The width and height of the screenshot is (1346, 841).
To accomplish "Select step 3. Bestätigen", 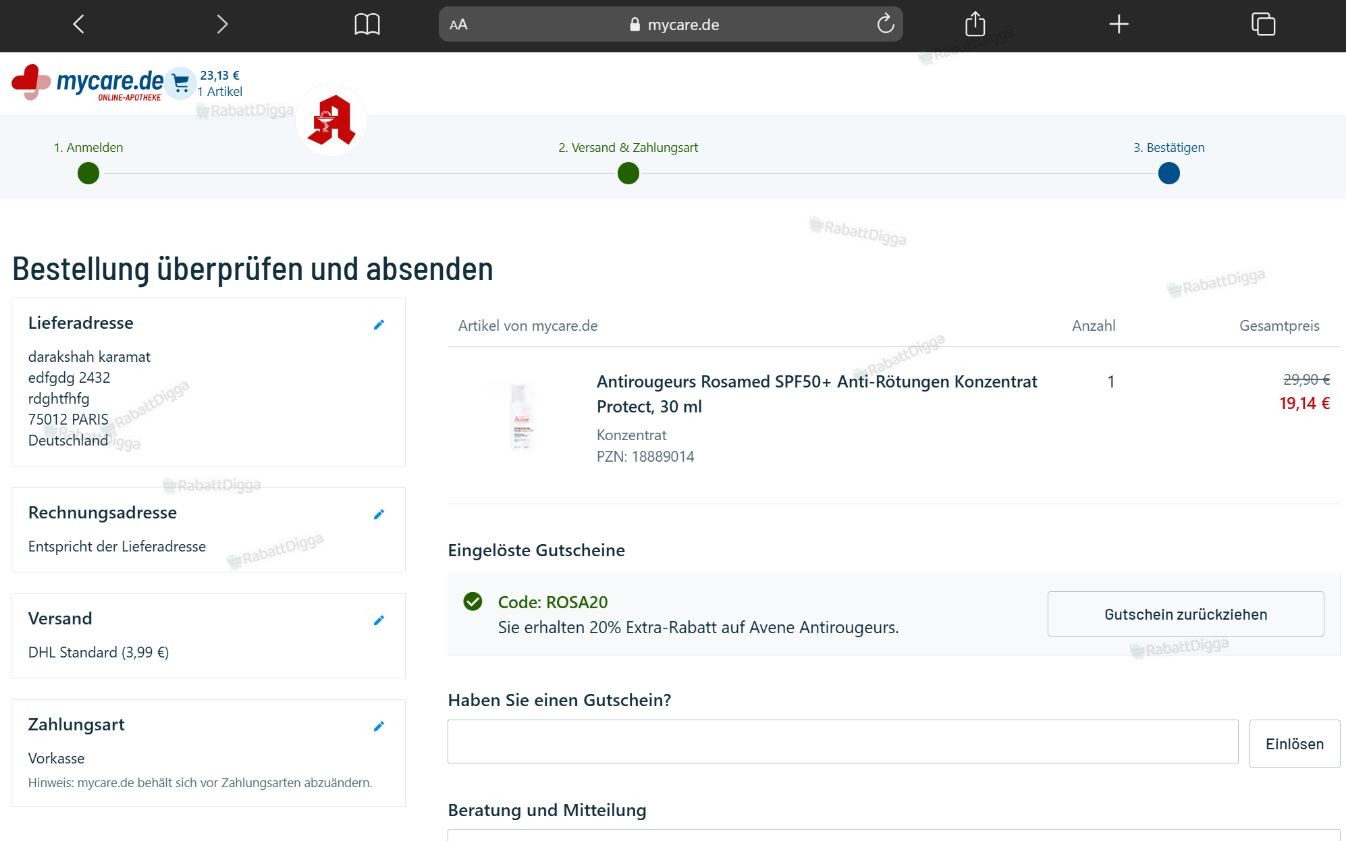I will click(x=1169, y=162).
